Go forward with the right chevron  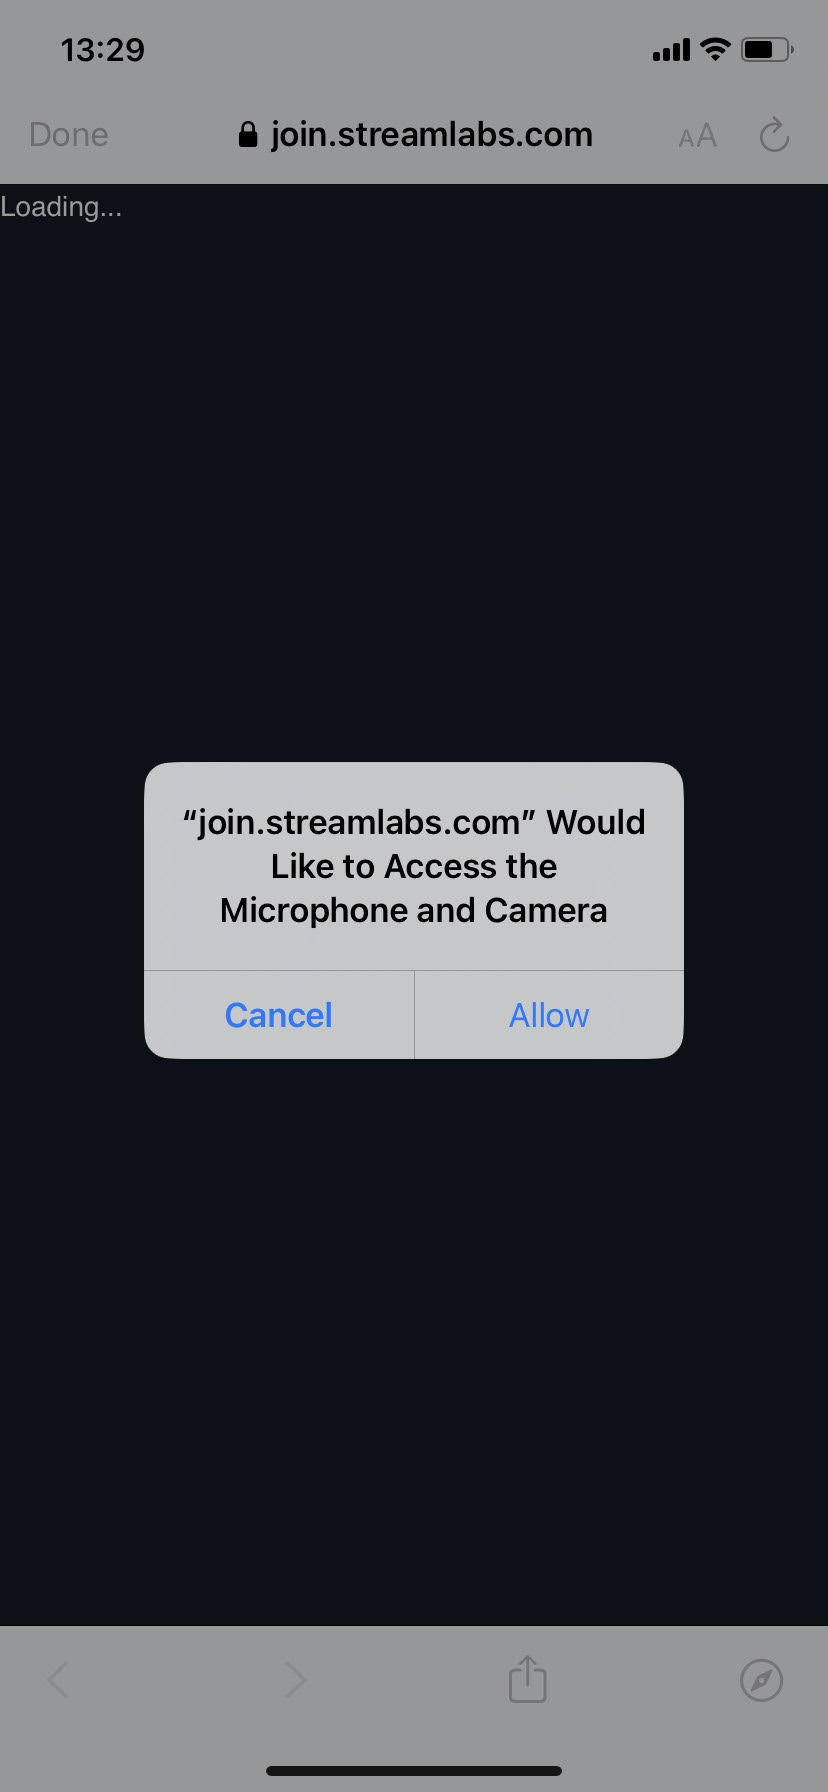tap(294, 1680)
